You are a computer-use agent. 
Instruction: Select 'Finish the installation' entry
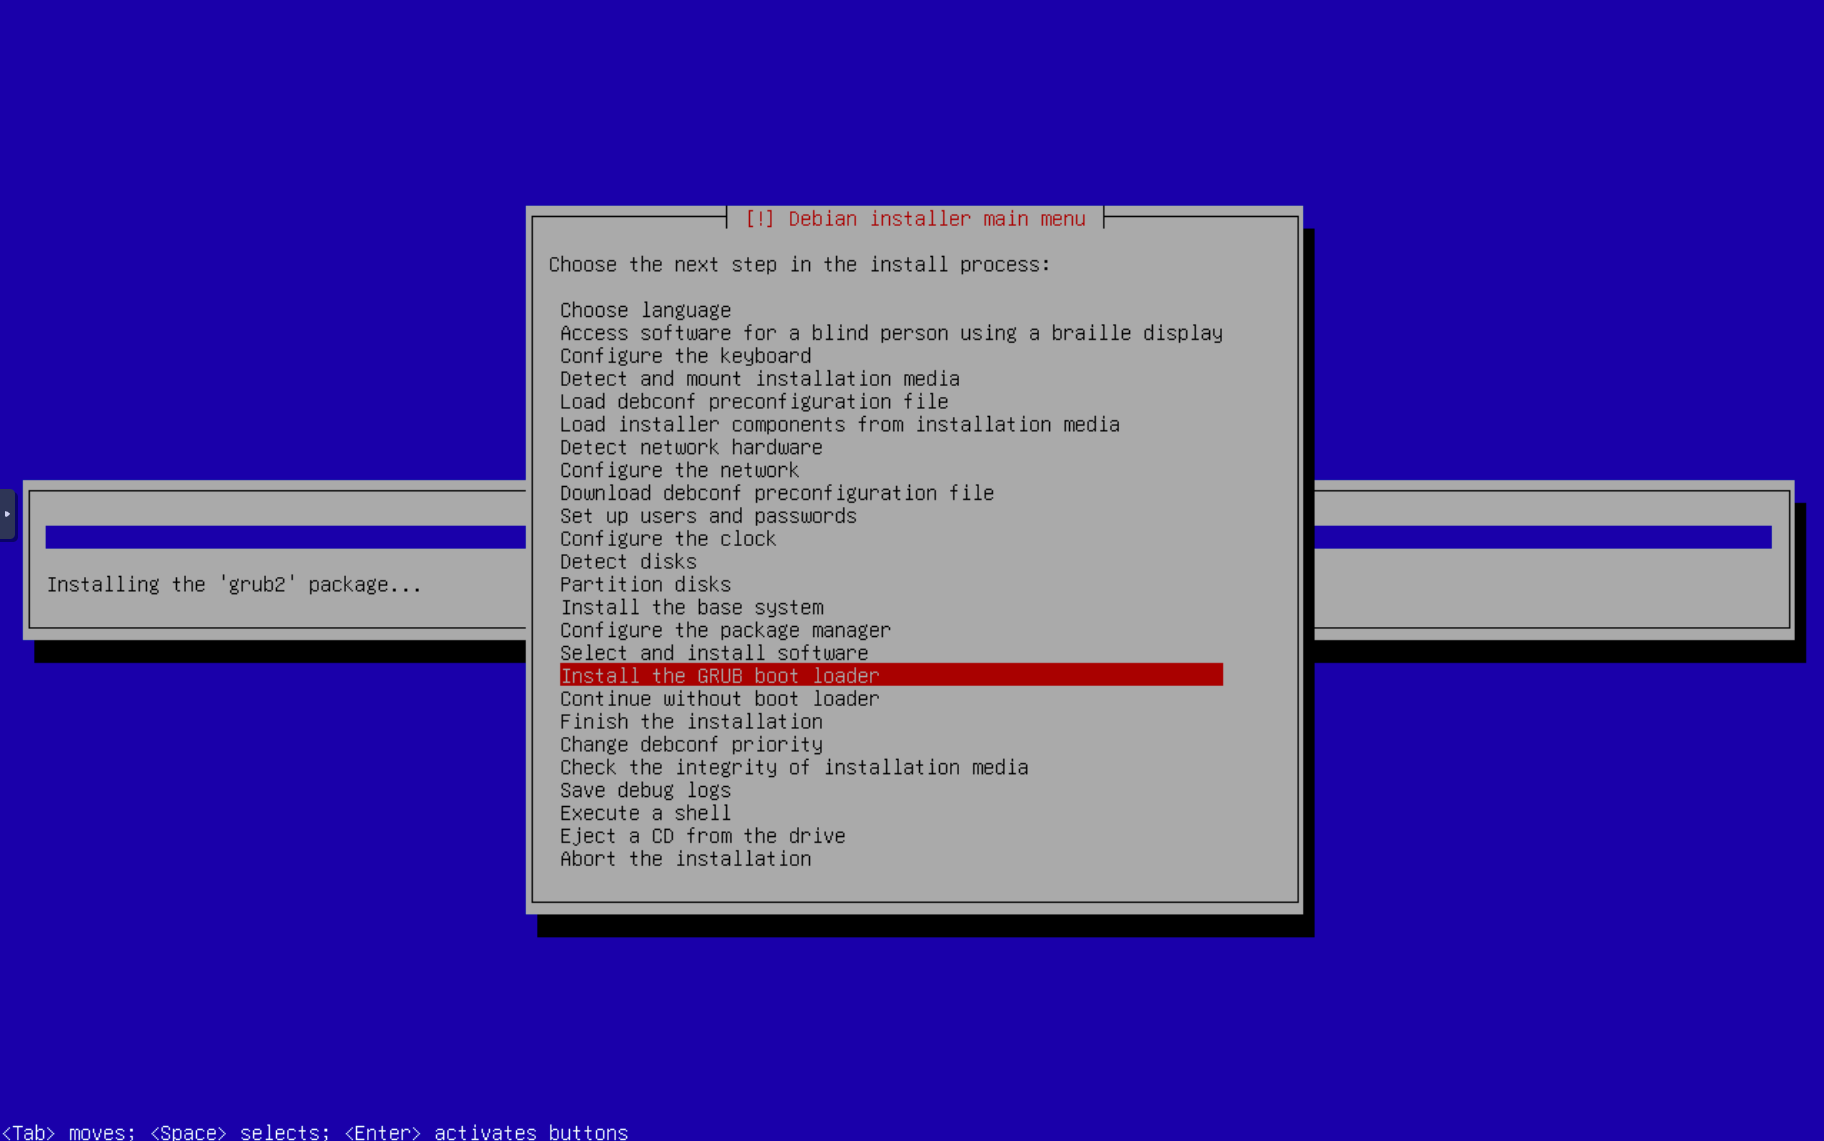point(691,722)
